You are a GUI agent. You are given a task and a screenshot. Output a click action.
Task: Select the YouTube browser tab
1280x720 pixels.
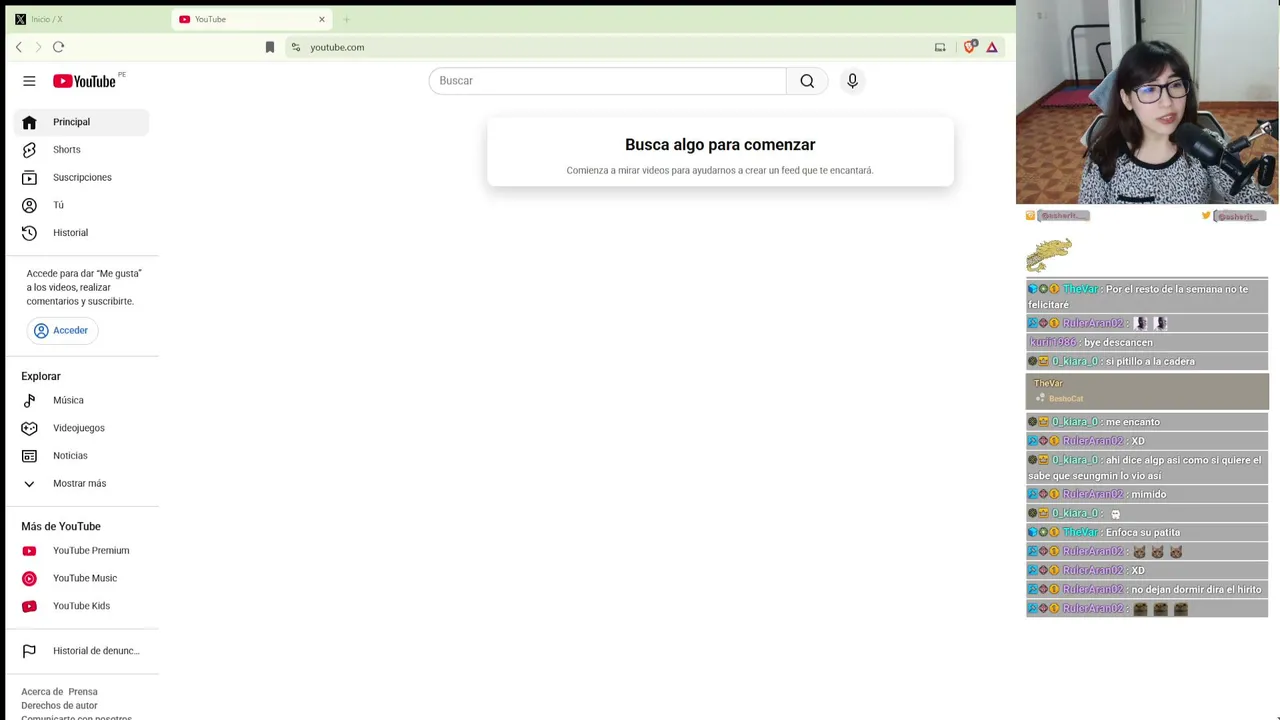tap(253, 19)
